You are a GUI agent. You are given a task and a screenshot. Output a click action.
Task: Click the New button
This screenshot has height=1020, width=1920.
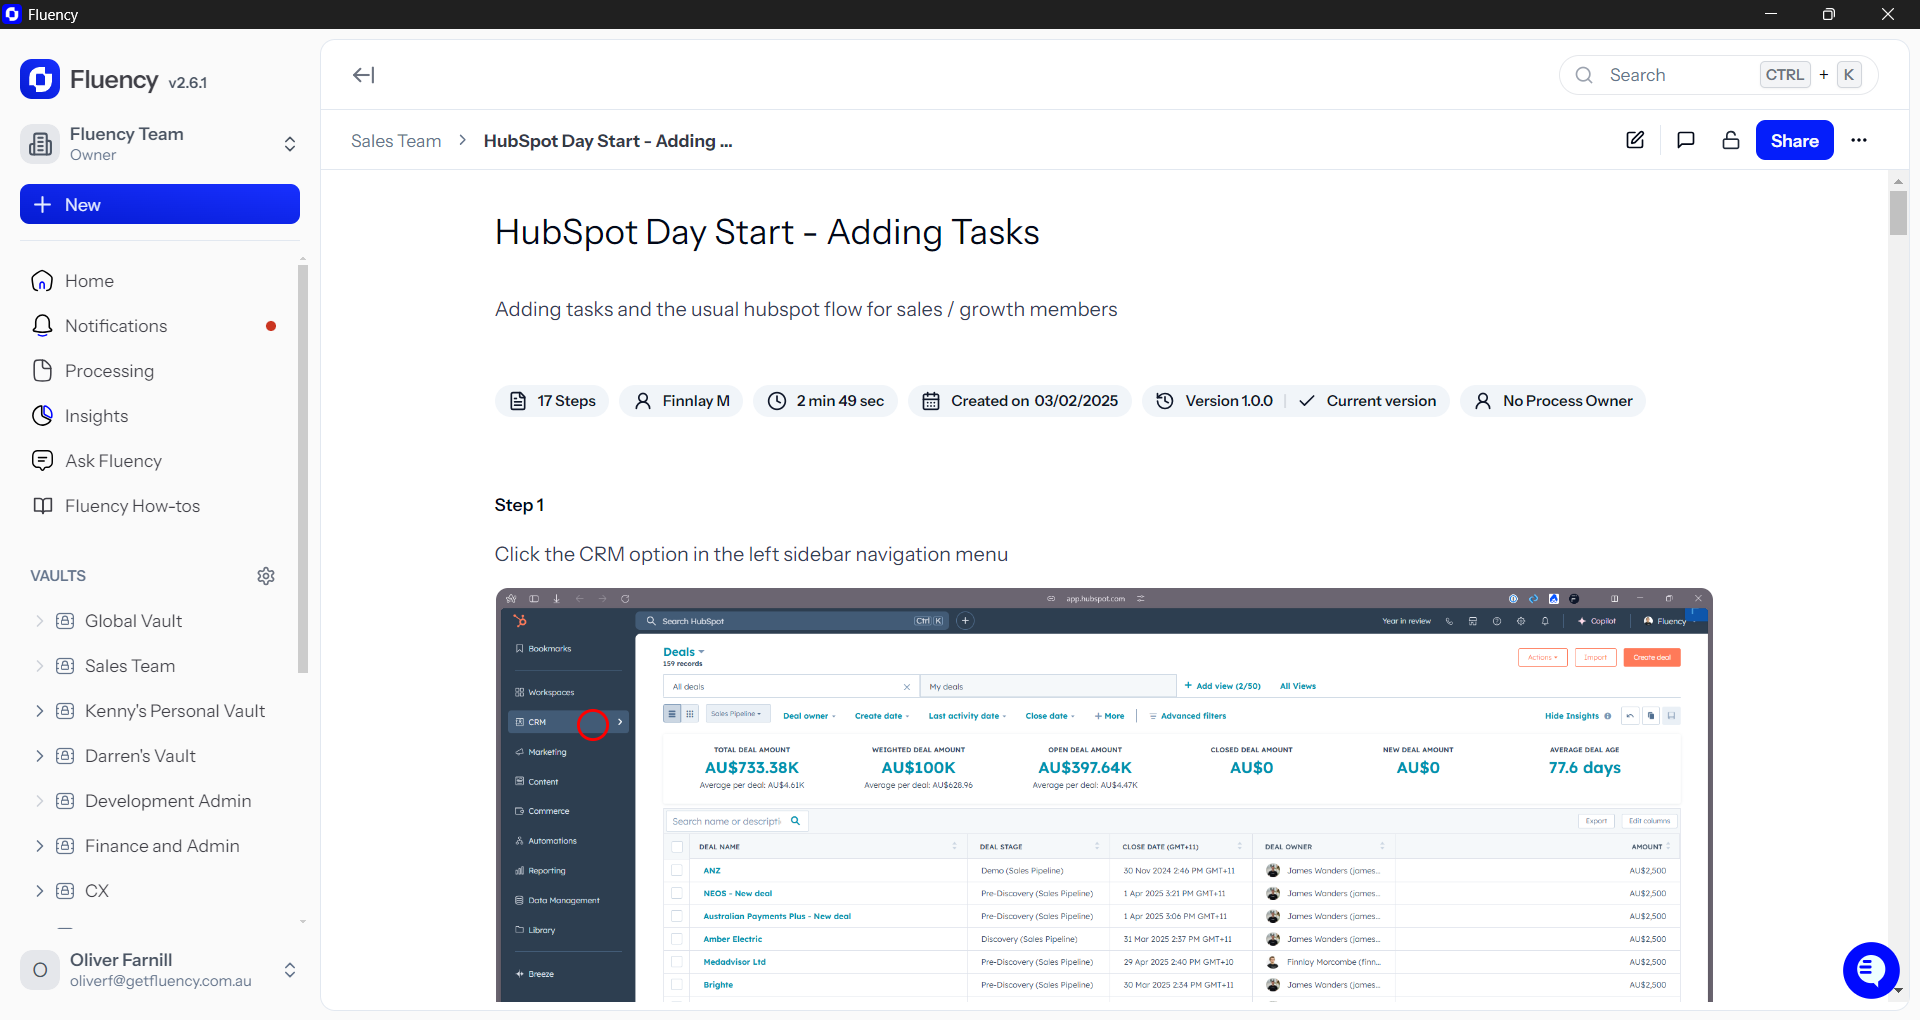[160, 204]
